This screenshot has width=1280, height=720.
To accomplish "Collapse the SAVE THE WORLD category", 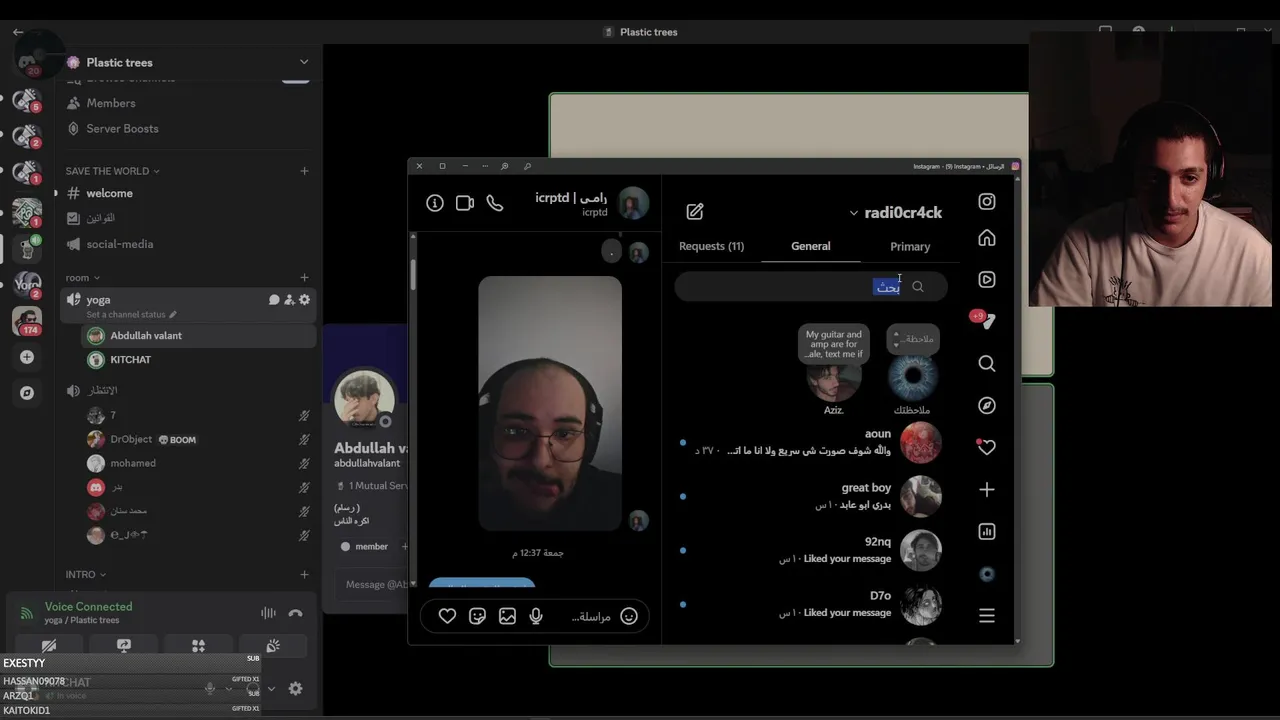I will click(x=112, y=171).
